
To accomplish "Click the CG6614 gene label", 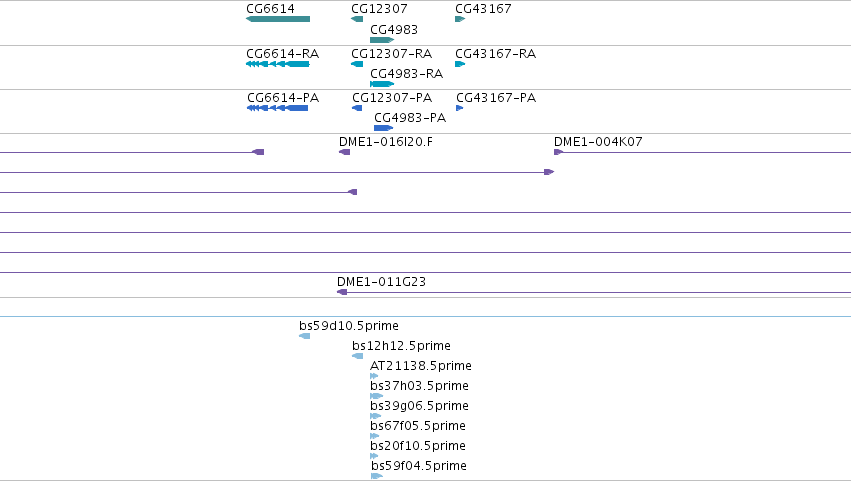I will coord(270,9).
